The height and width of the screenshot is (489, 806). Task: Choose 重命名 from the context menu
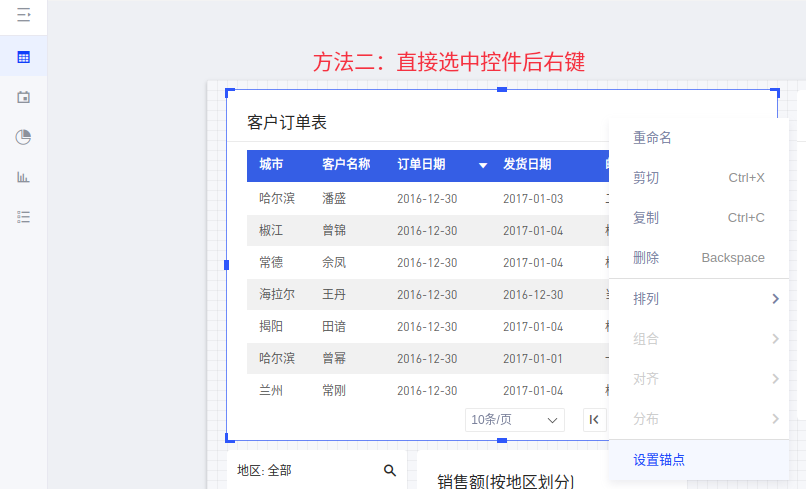click(x=652, y=137)
